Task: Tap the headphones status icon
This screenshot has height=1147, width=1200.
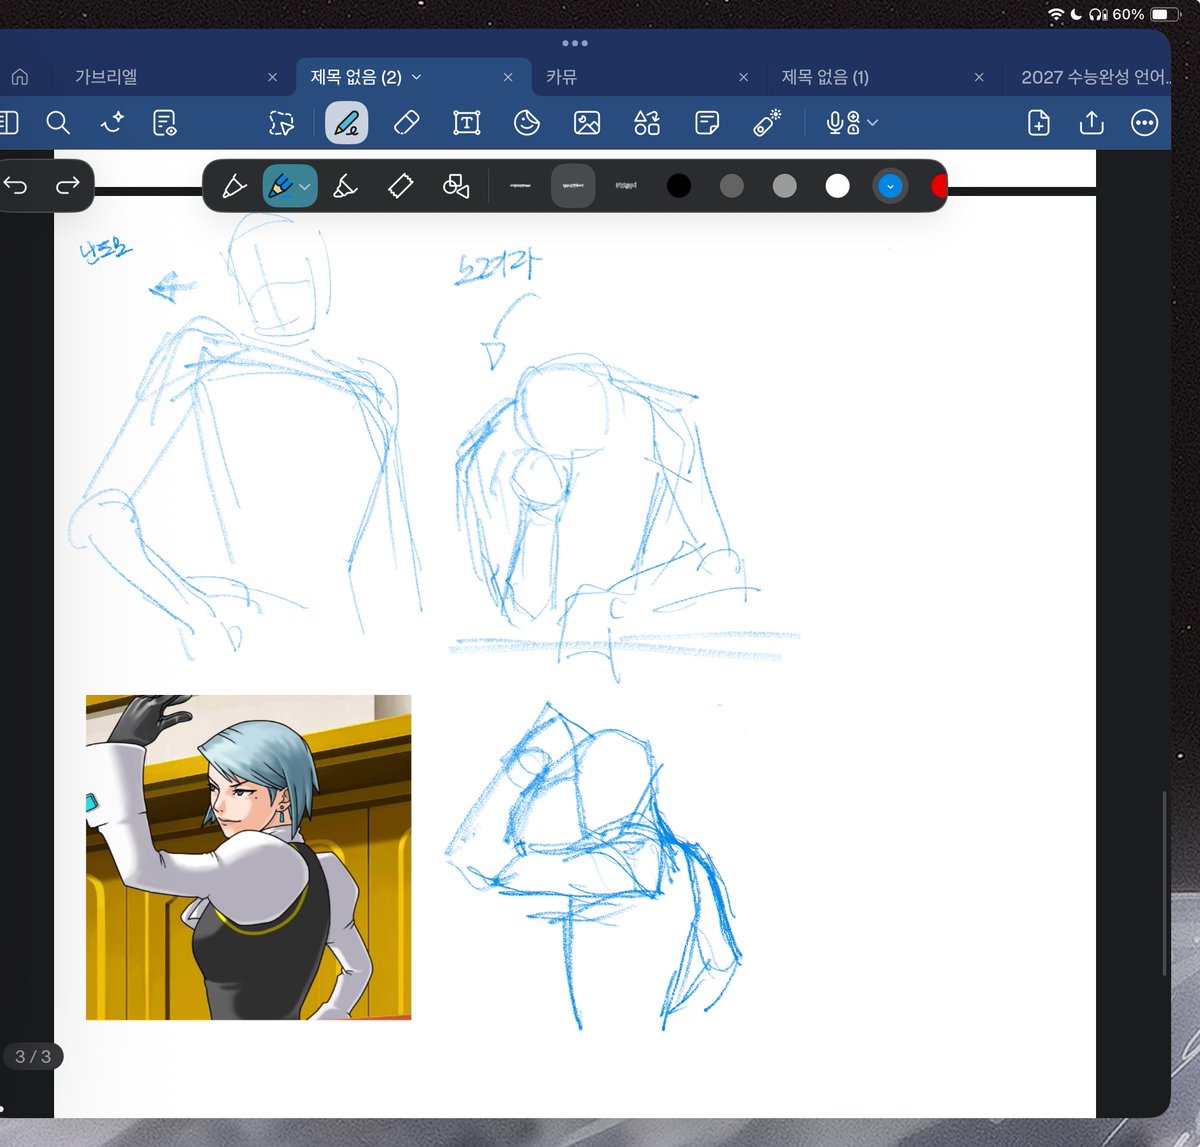Action: point(1098,14)
